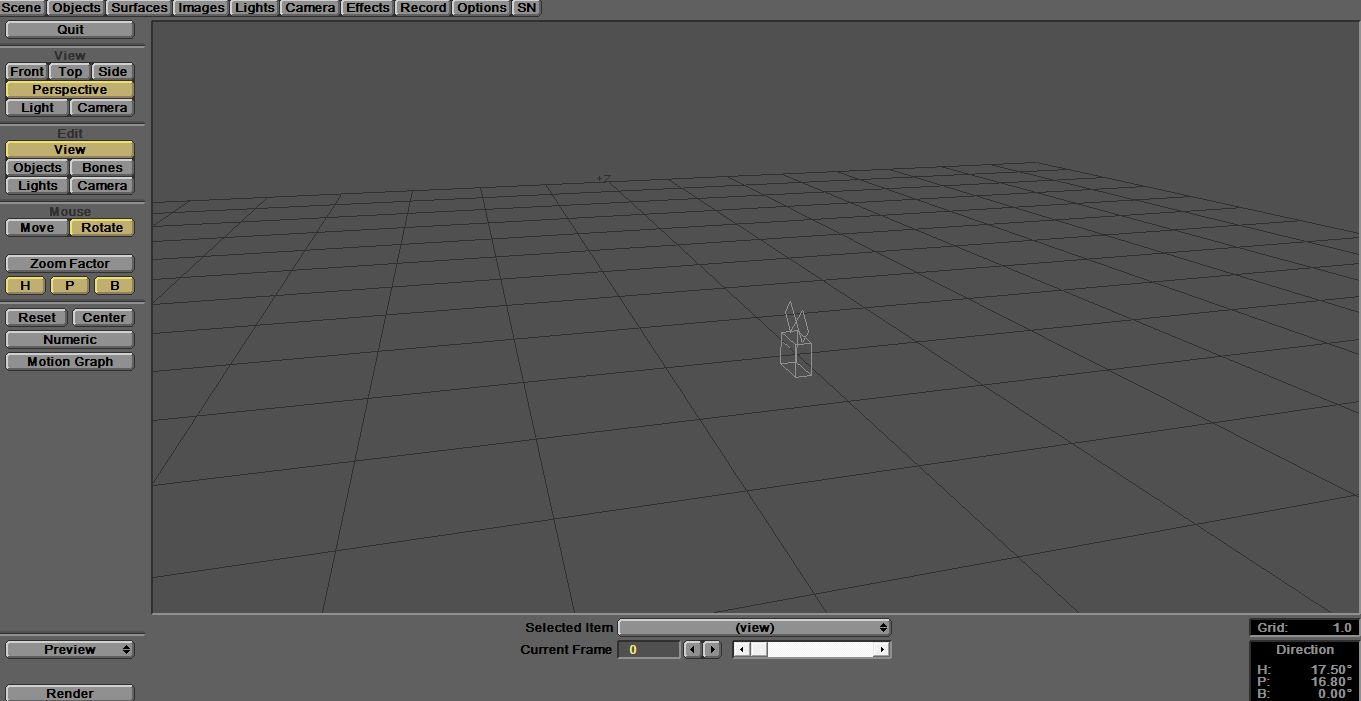Click the Center button
Viewport: 1361px width, 701px height.
click(104, 318)
